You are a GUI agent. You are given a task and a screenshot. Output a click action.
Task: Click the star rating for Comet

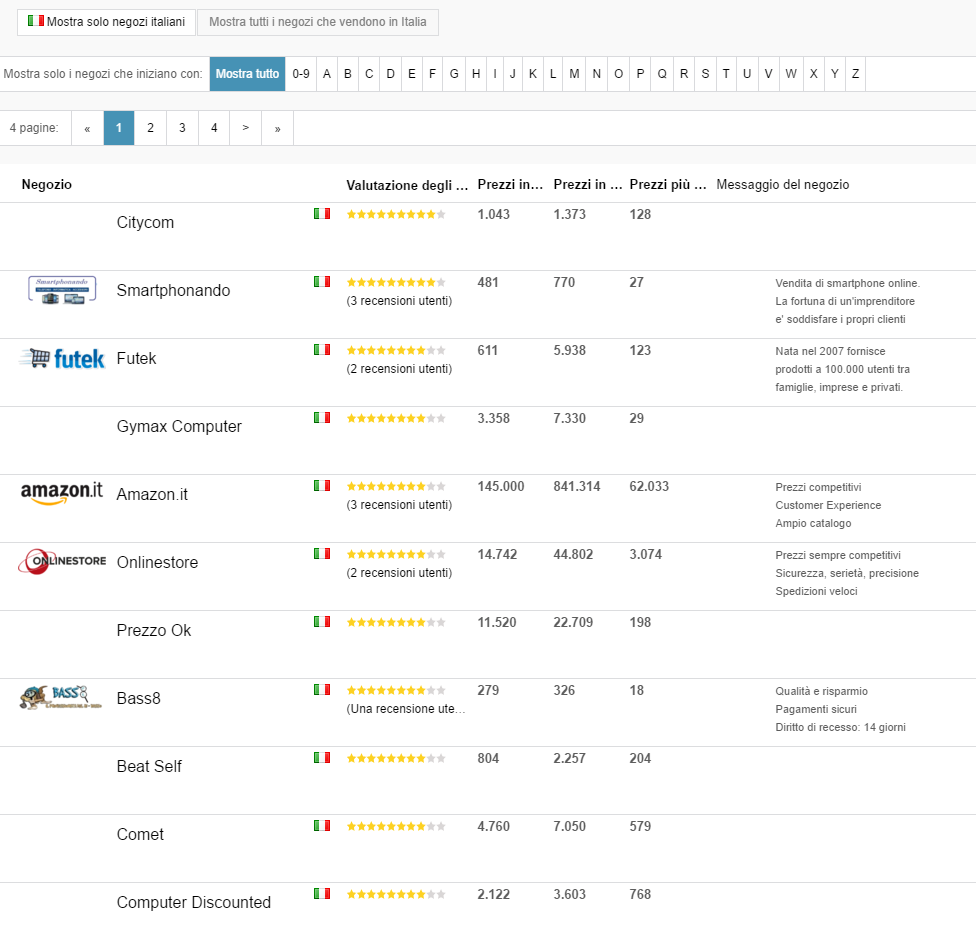point(396,827)
